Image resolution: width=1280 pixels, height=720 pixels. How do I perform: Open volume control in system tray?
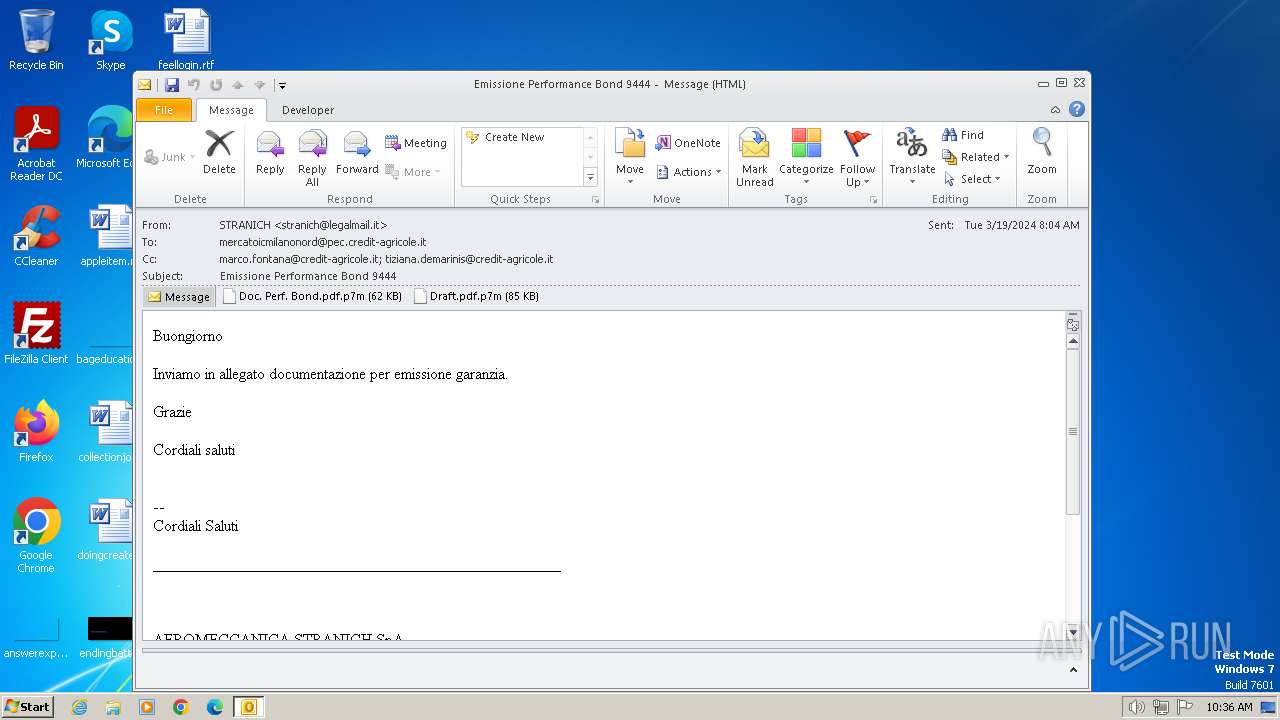click(1136, 707)
